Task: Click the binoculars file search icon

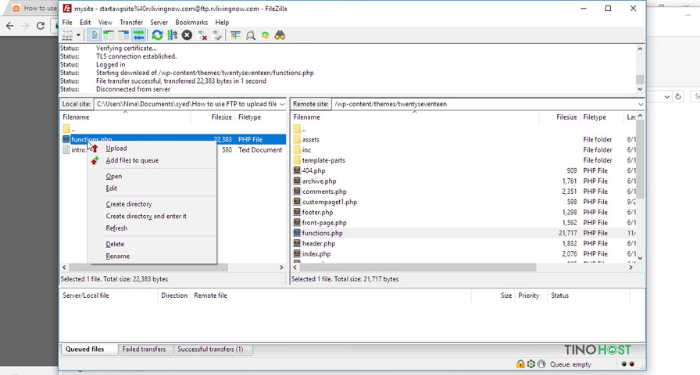Action: point(280,35)
